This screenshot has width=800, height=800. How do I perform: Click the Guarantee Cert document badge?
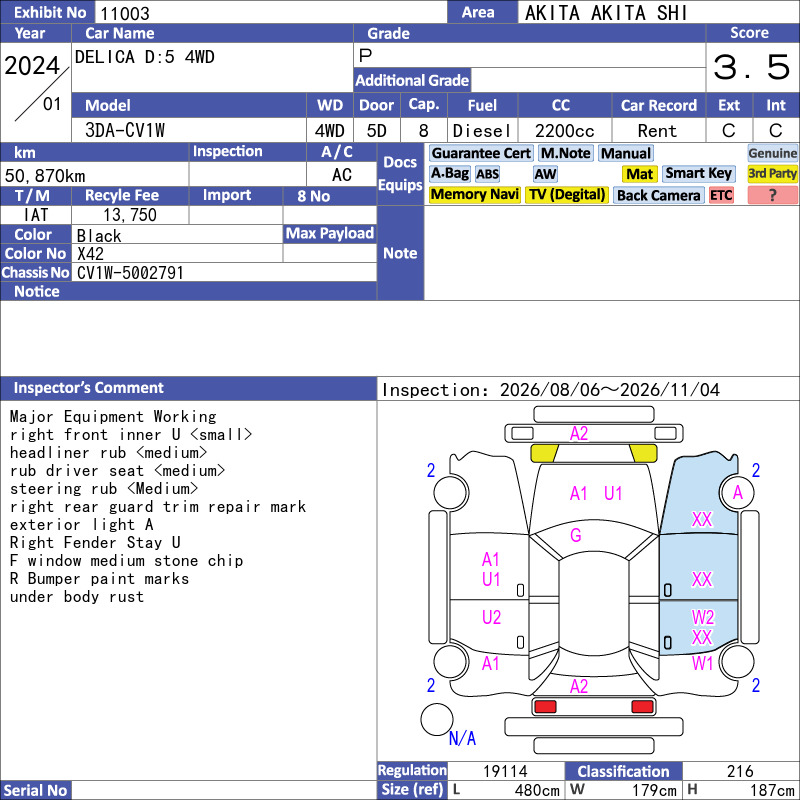pyautogui.click(x=481, y=153)
